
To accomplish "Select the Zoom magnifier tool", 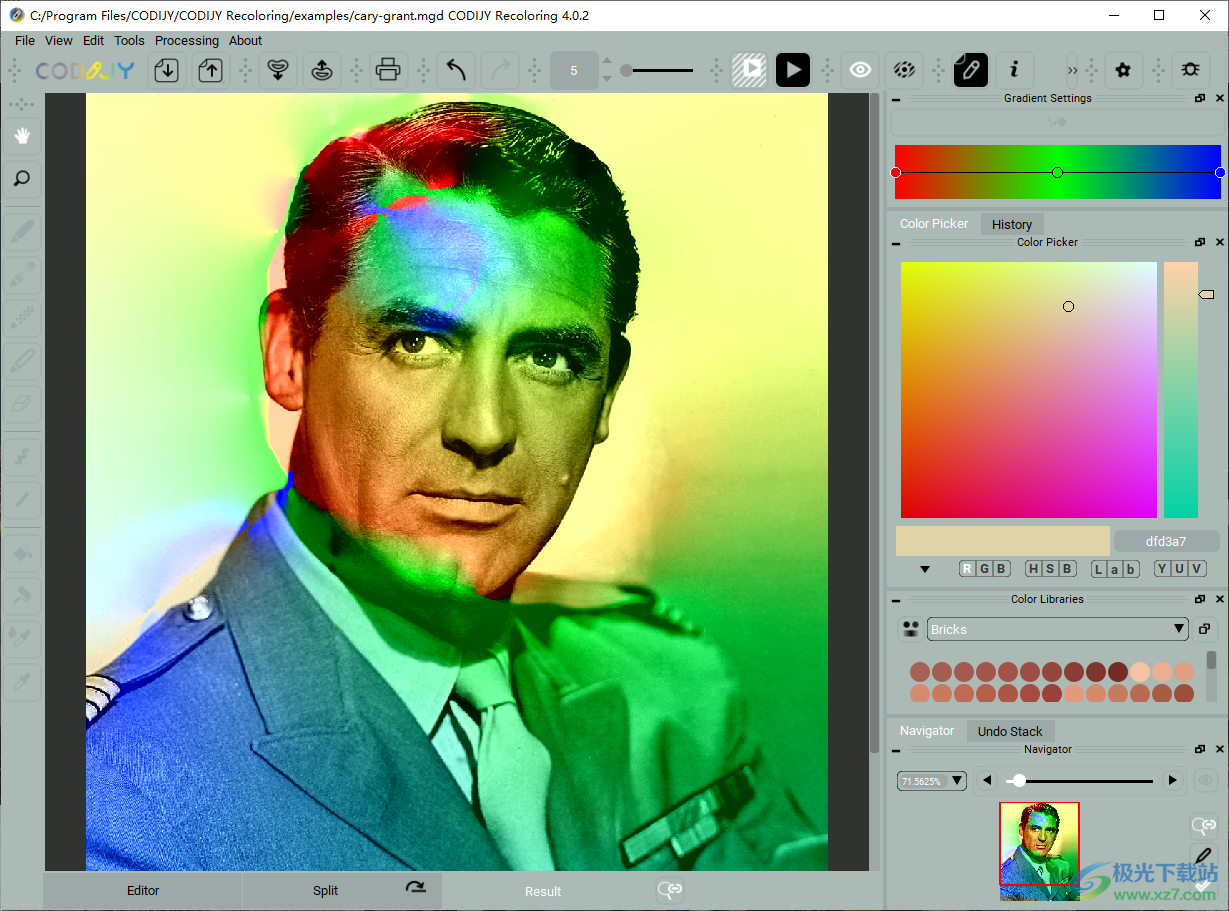I will (22, 178).
